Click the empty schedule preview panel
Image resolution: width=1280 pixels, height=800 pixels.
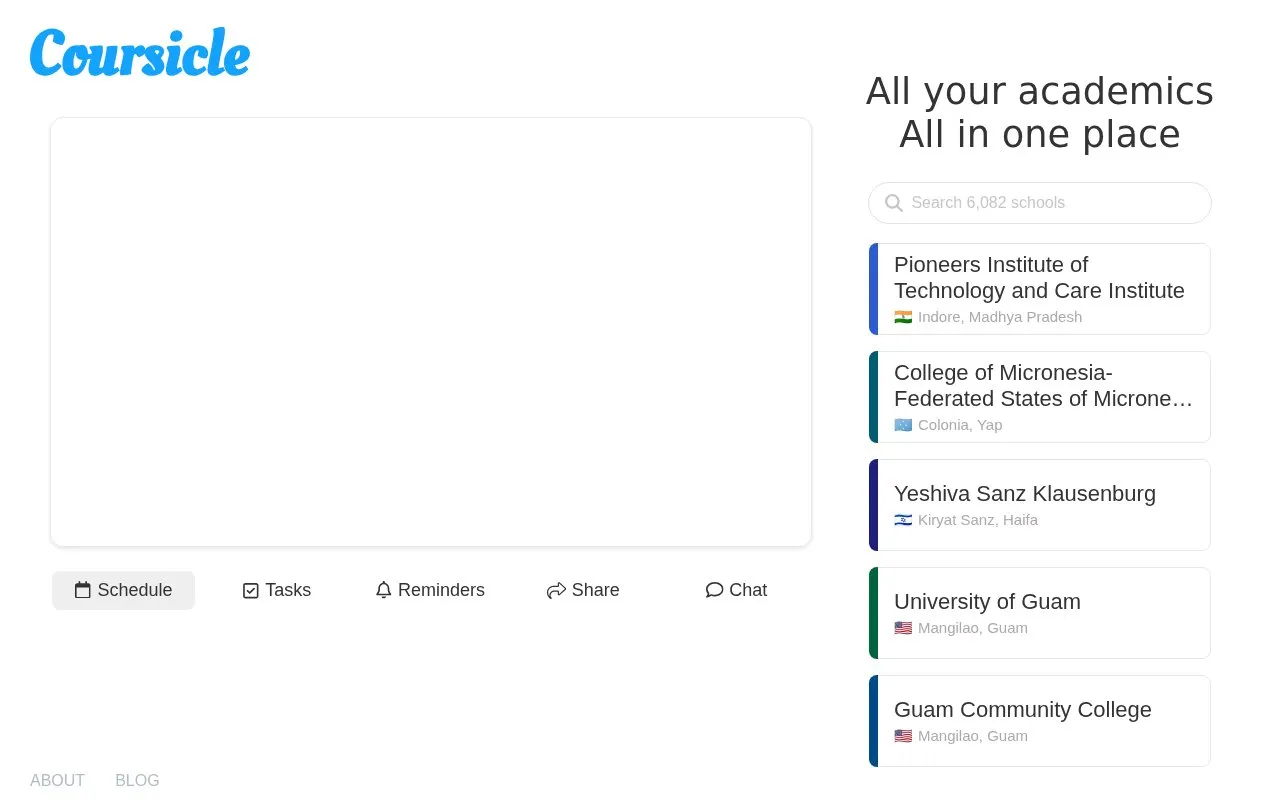pos(431,332)
